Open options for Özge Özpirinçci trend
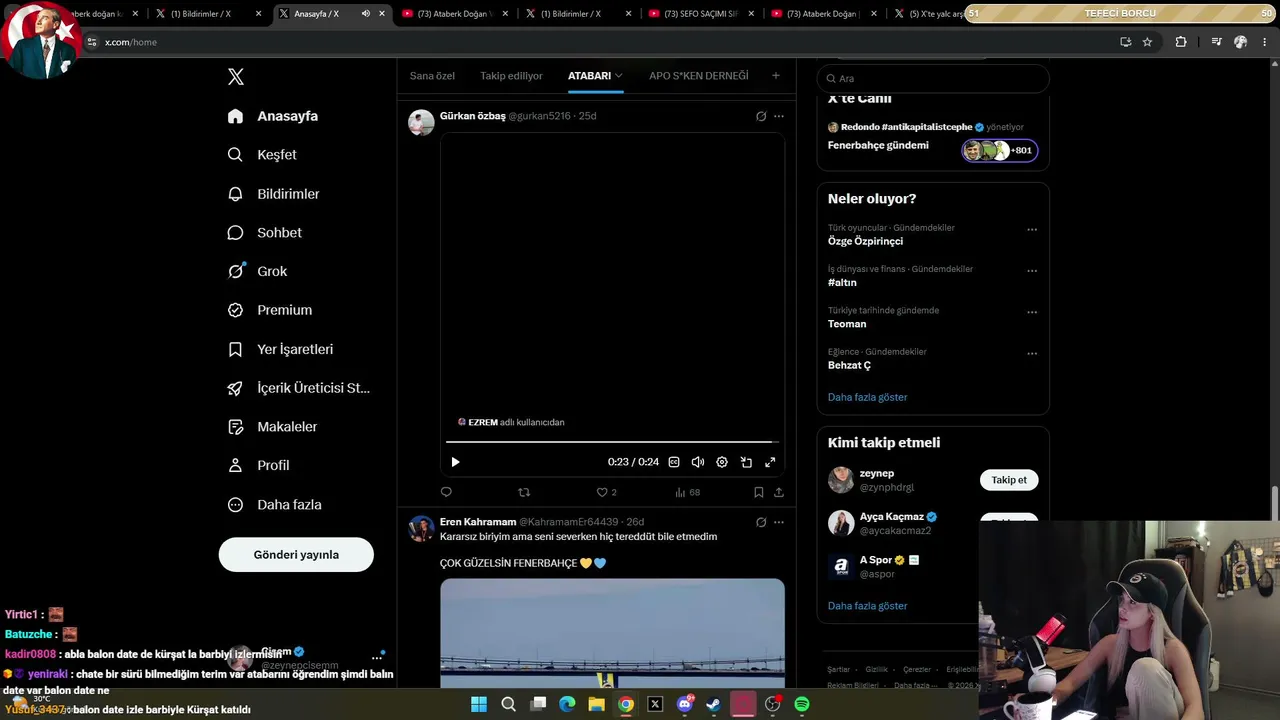 point(1032,230)
